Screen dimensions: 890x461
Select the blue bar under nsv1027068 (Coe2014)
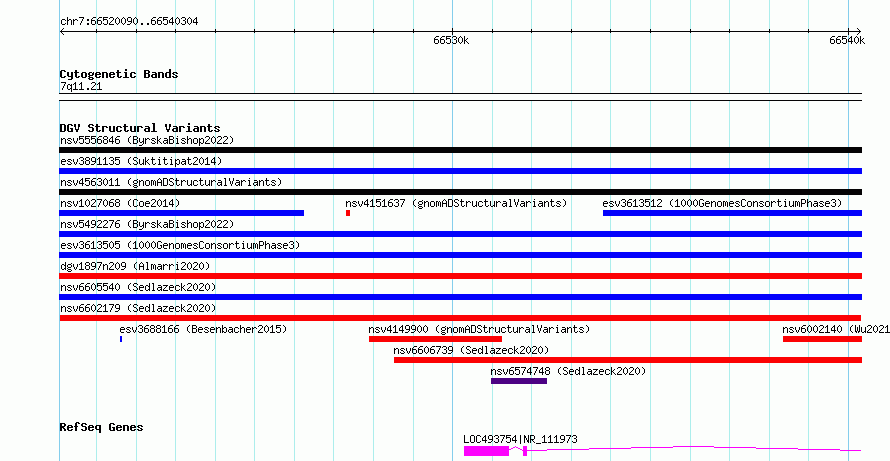click(x=182, y=213)
